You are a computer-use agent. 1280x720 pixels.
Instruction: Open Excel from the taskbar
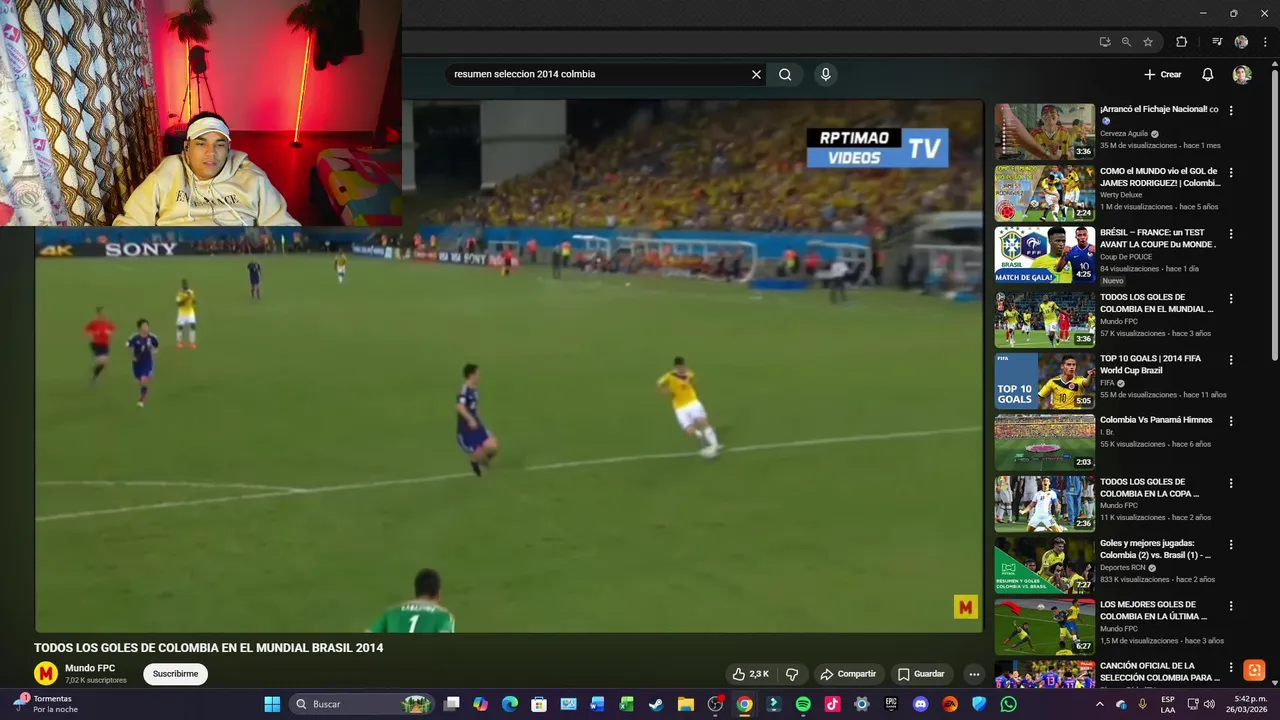coord(627,704)
